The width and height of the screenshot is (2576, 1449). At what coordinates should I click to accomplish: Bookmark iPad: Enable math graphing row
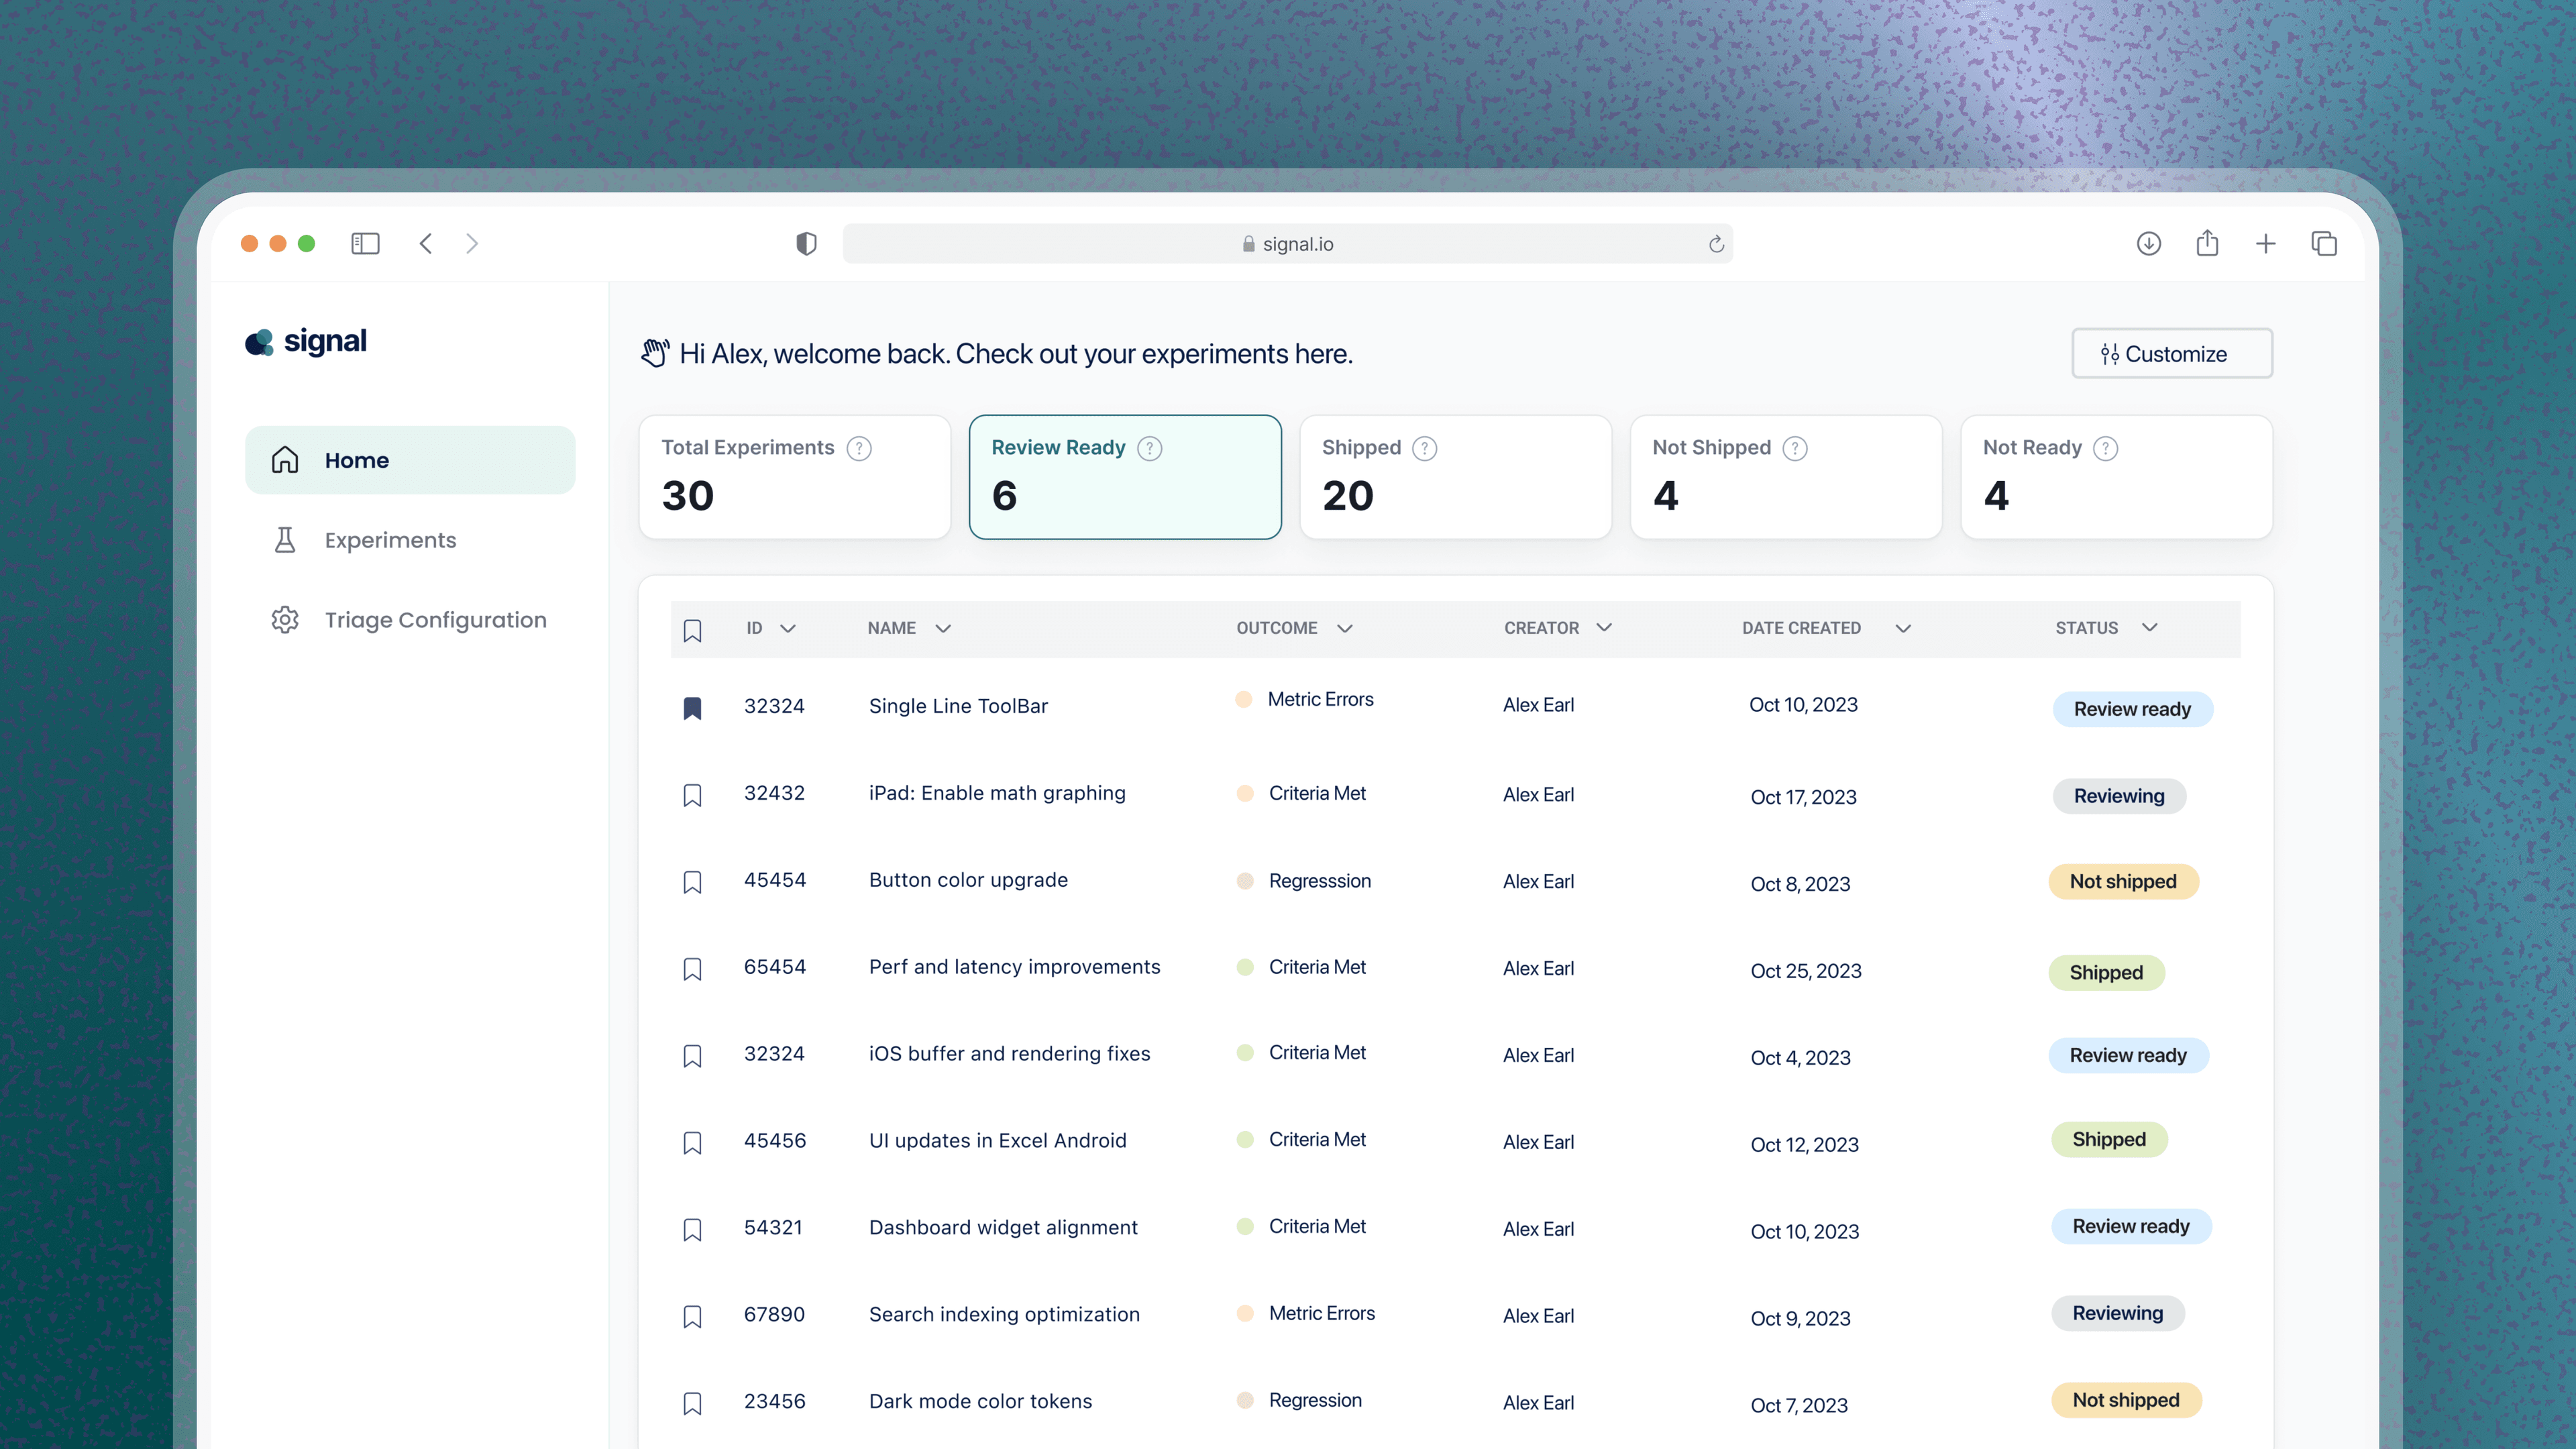(692, 795)
